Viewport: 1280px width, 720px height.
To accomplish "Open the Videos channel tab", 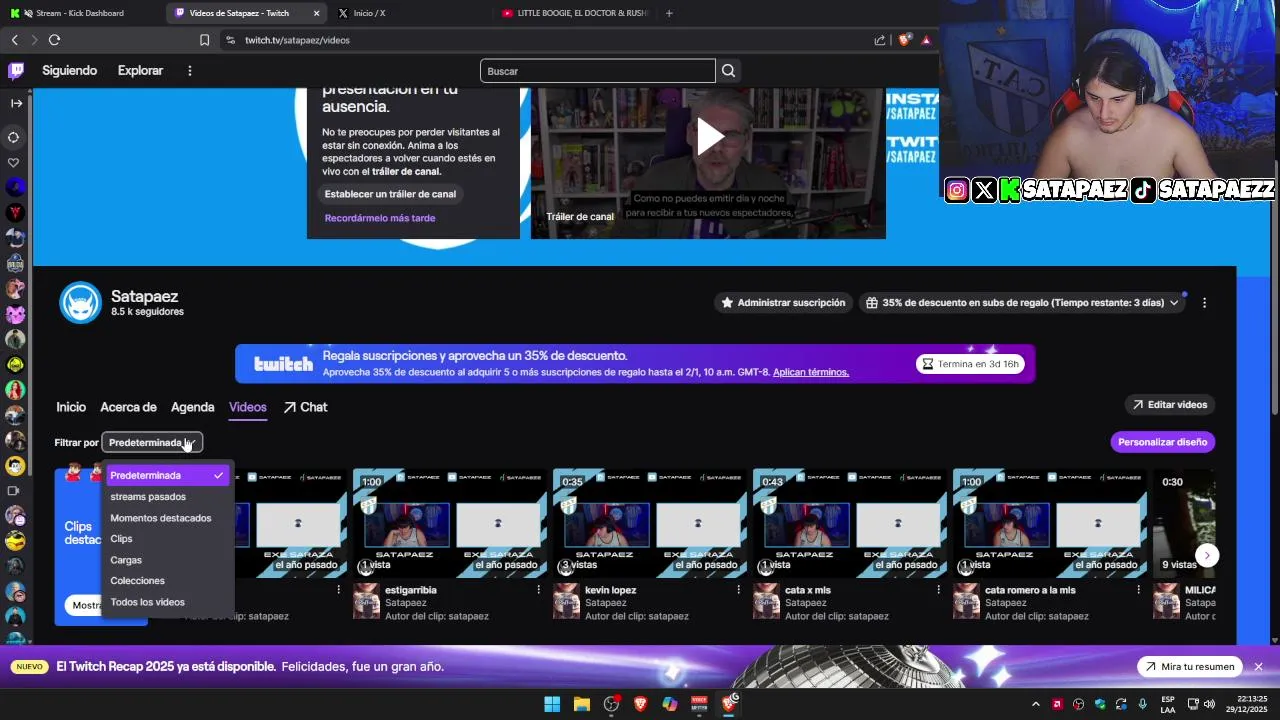I will pyautogui.click(x=248, y=407).
